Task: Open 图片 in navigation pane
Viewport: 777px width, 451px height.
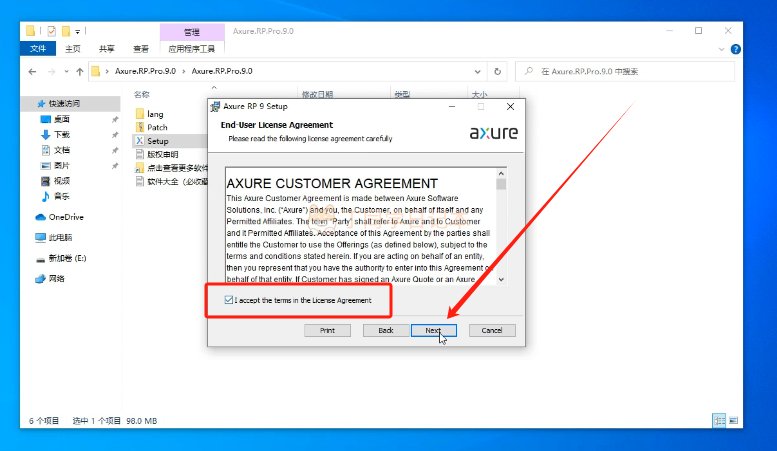Action: [x=62, y=165]
